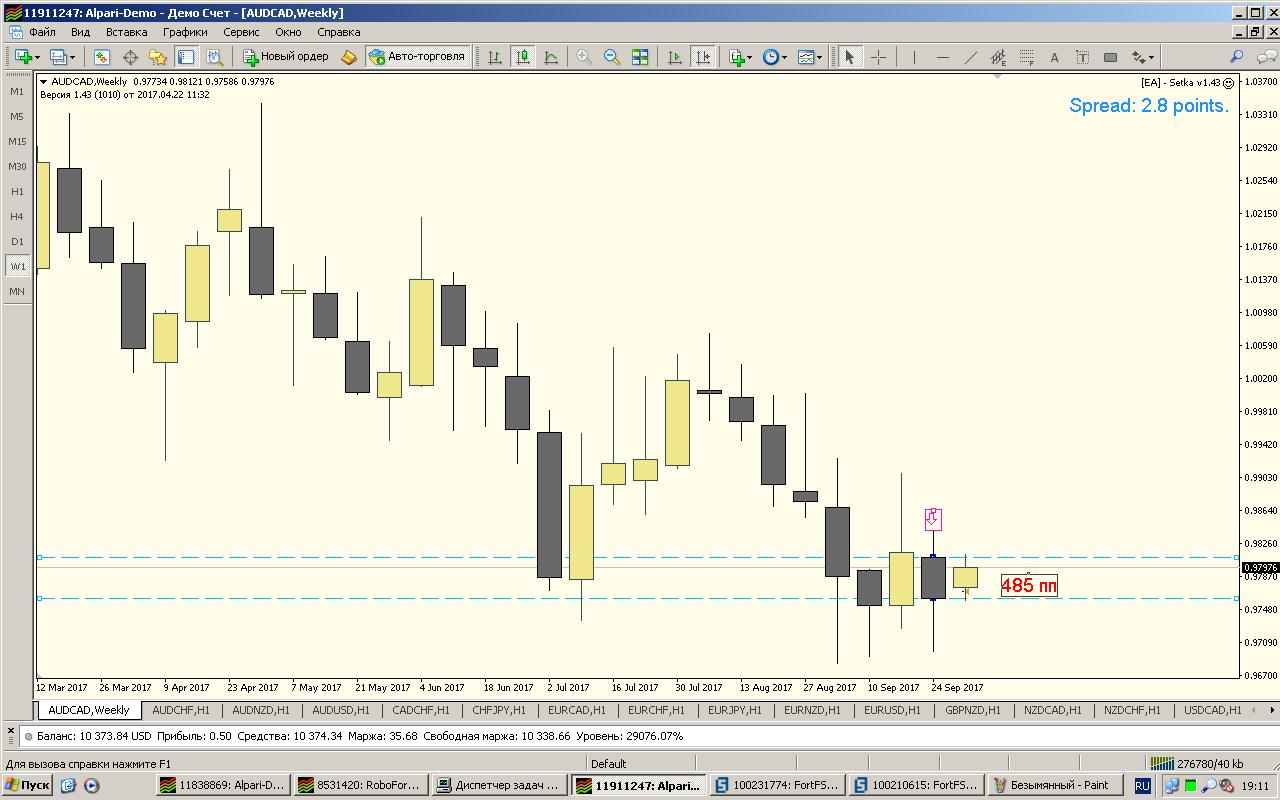Open the Market Watch window icon

102,57
